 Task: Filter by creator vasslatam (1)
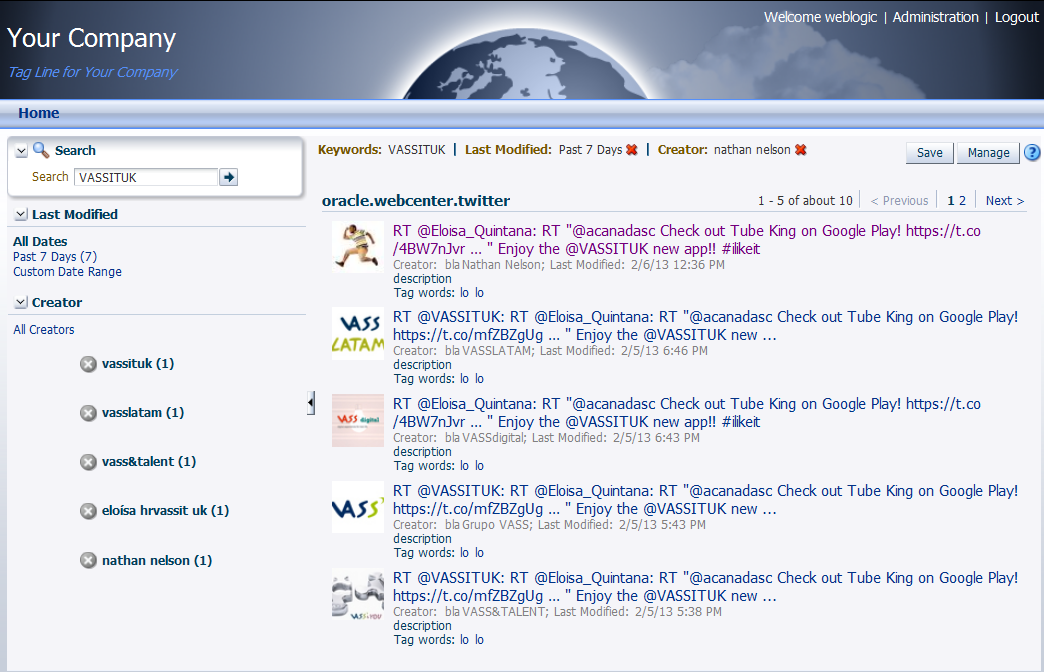click(142, 412)
